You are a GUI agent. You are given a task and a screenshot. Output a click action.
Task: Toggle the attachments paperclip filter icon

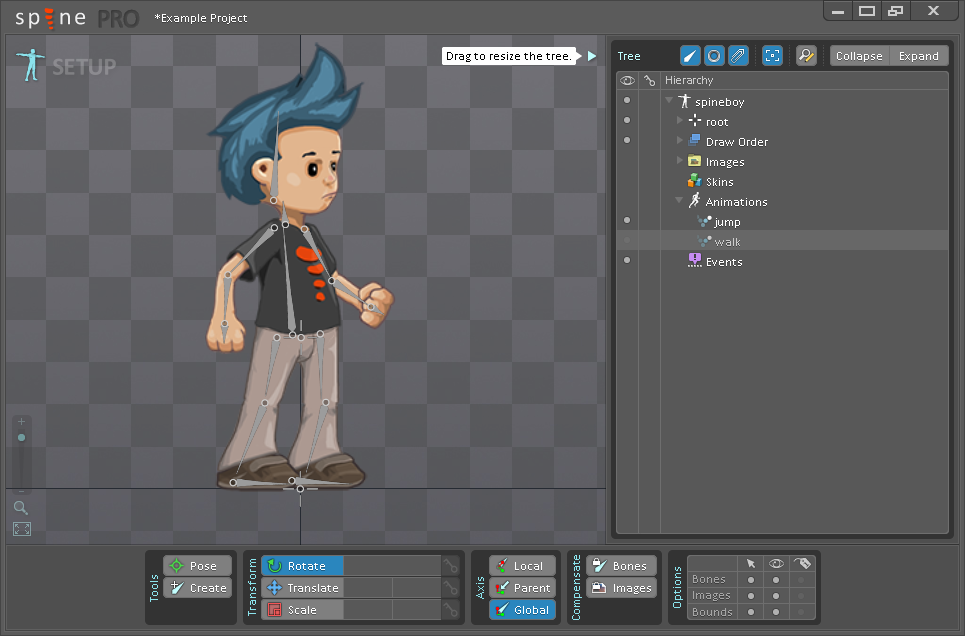(737, 56)
